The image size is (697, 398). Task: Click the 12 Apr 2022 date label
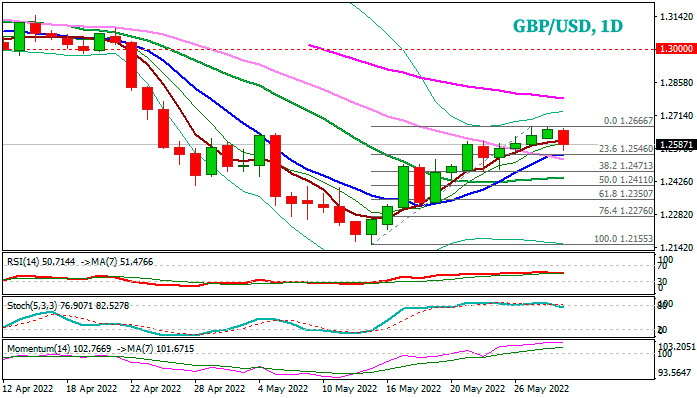(x=28, y=389)
